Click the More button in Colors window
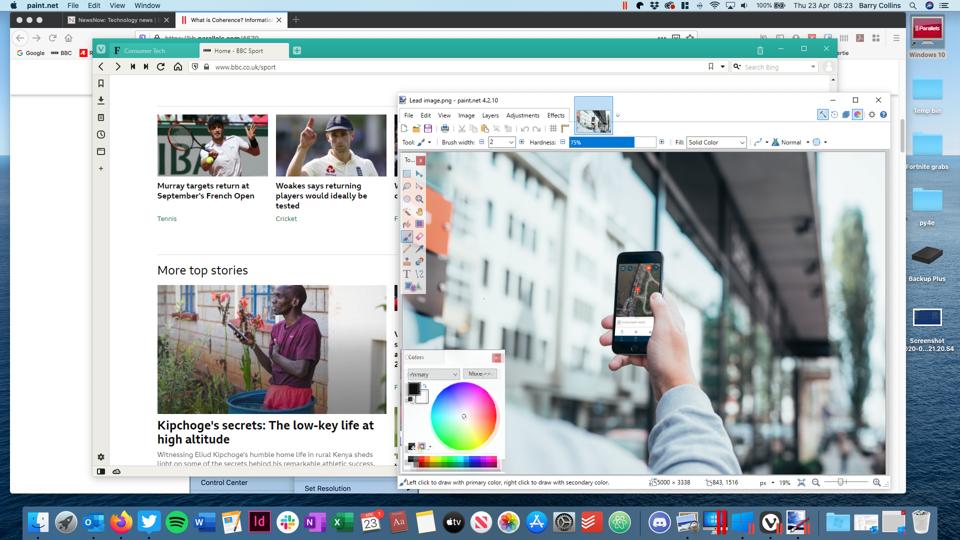960x540 pixels. (480, 374)
